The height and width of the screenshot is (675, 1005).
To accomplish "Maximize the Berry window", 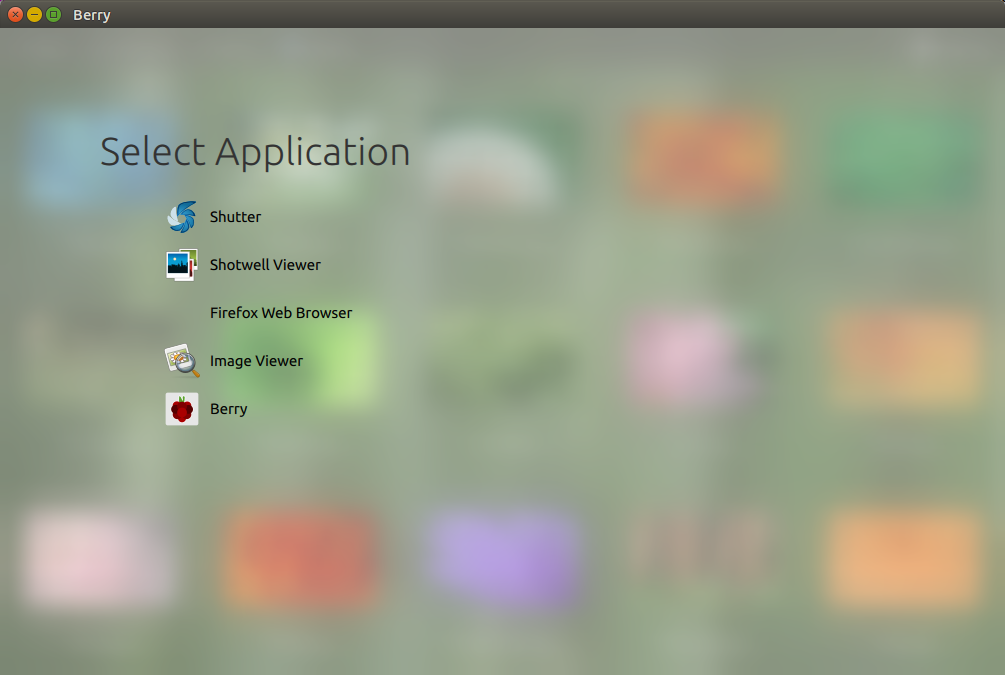I will (54, 14).
